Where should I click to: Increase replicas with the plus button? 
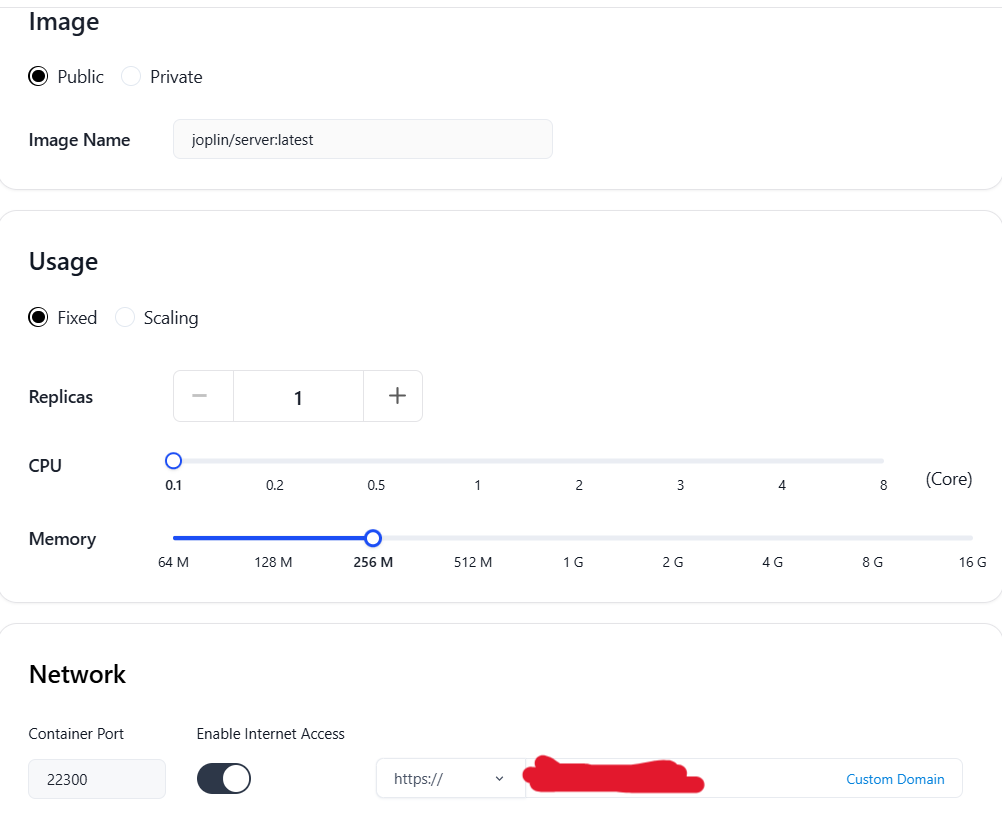pyautogui.click(x=393, y=396)
